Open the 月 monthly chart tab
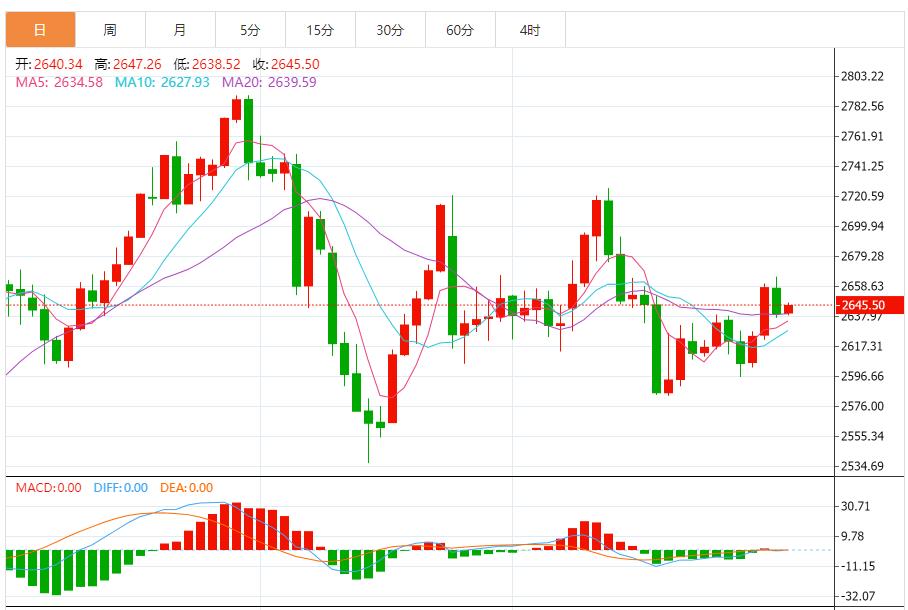This screenshot has width=908, height=610. pos(180,30)
